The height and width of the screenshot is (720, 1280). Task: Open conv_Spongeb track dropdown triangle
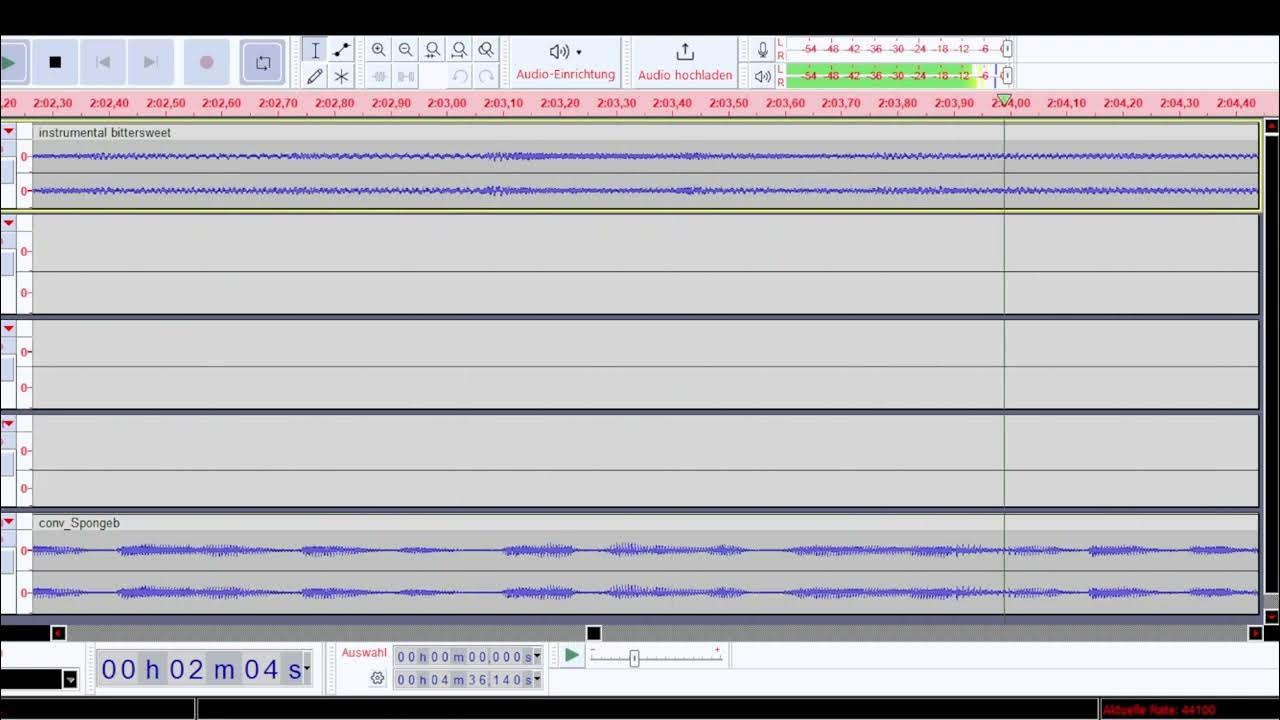click(x=8, y=522)
